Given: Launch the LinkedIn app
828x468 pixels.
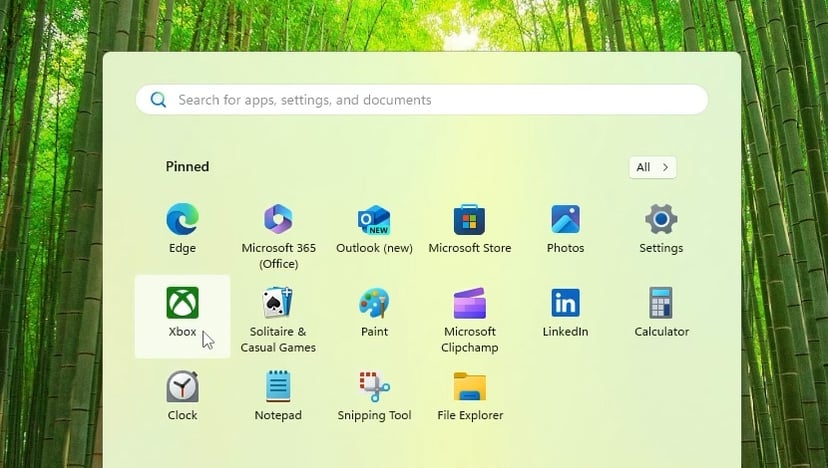Looking at the screenshot, I should click(x=565, y=304).
